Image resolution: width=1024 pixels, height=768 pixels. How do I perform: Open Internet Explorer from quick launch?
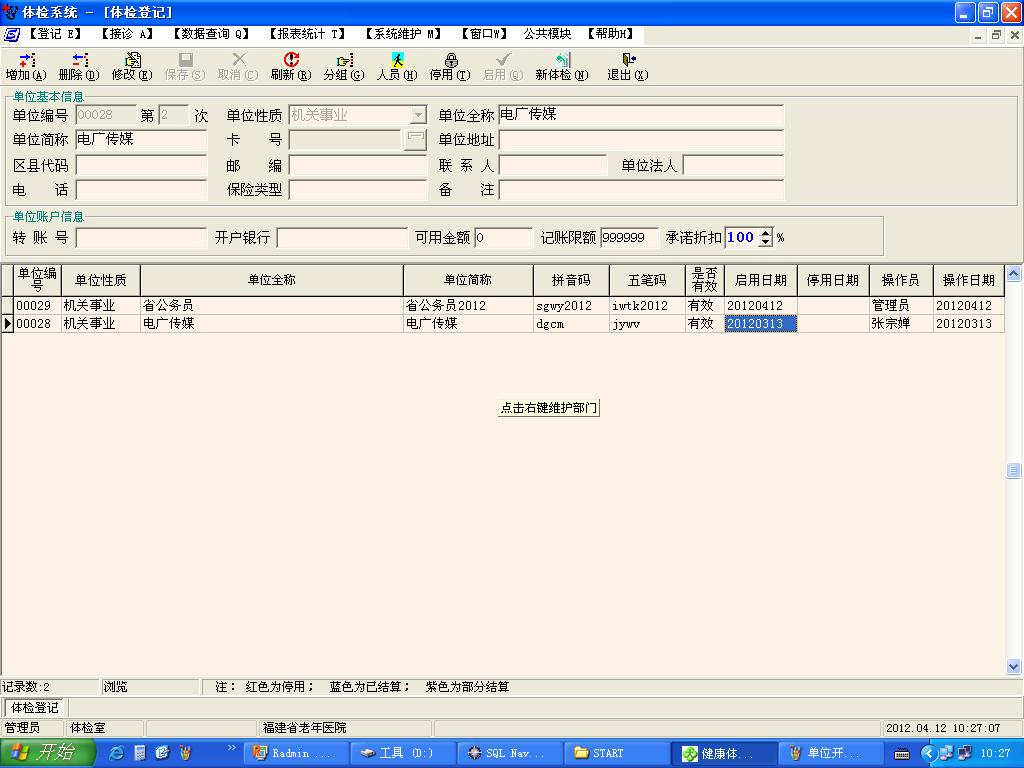click(x=117, y=753)
